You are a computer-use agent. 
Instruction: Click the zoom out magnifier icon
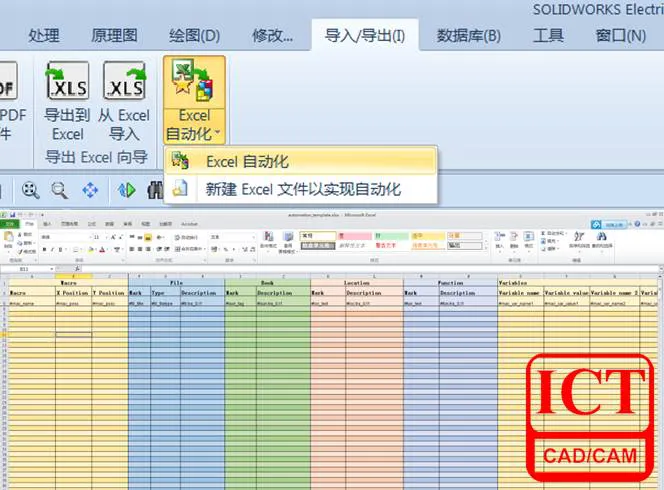(60, 189)
